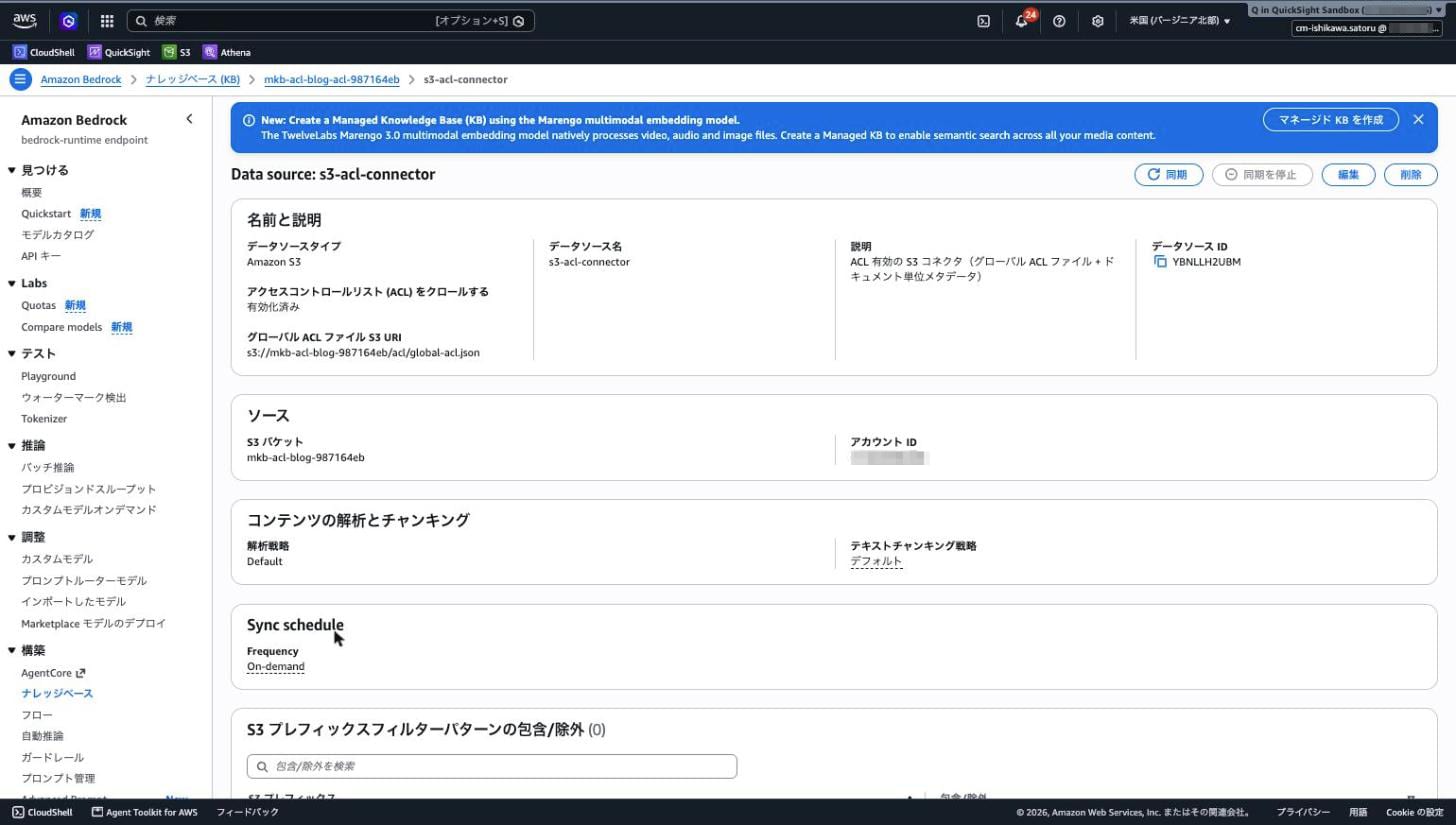Open API キー in sidebar
This screenshot has width=1456, height=825.
point(41,256)
